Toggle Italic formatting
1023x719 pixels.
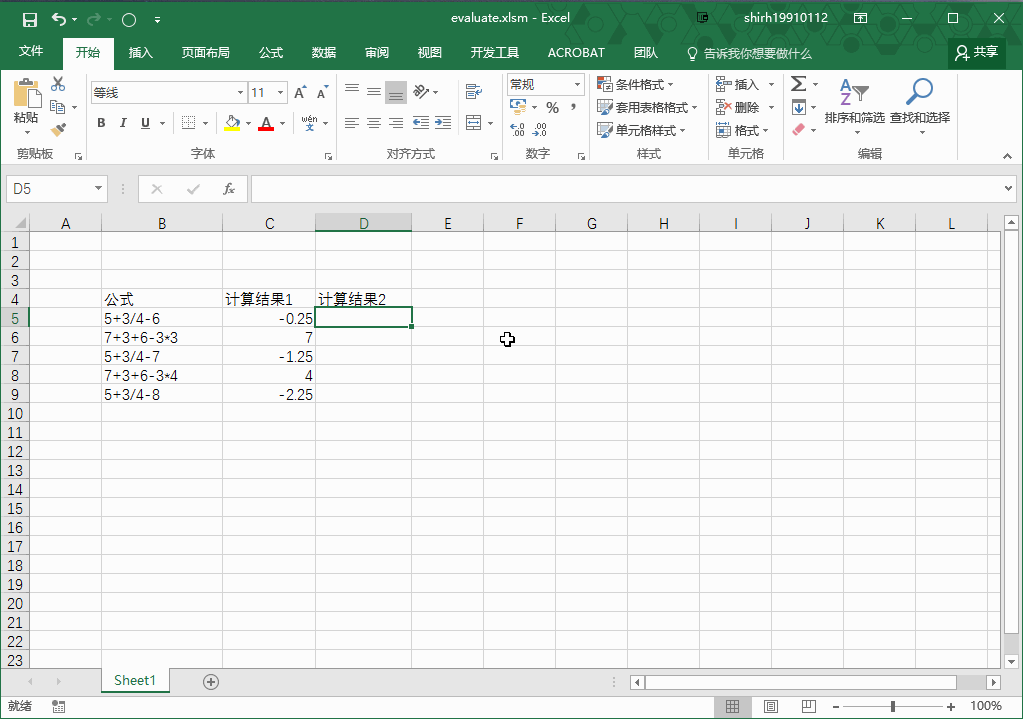tap(123, 123)
